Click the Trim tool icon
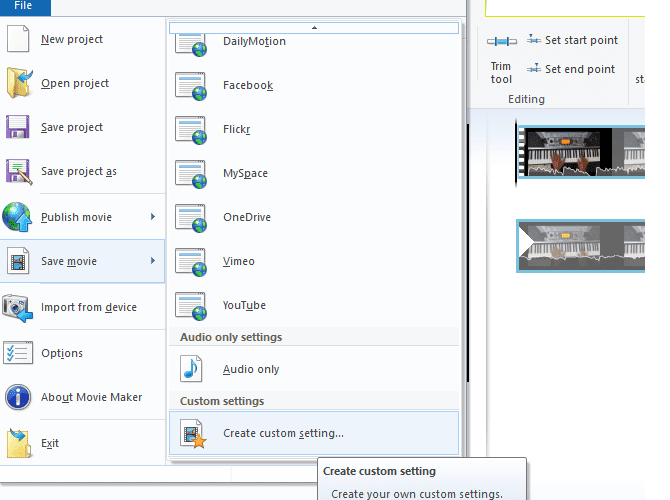 (502, 41)
